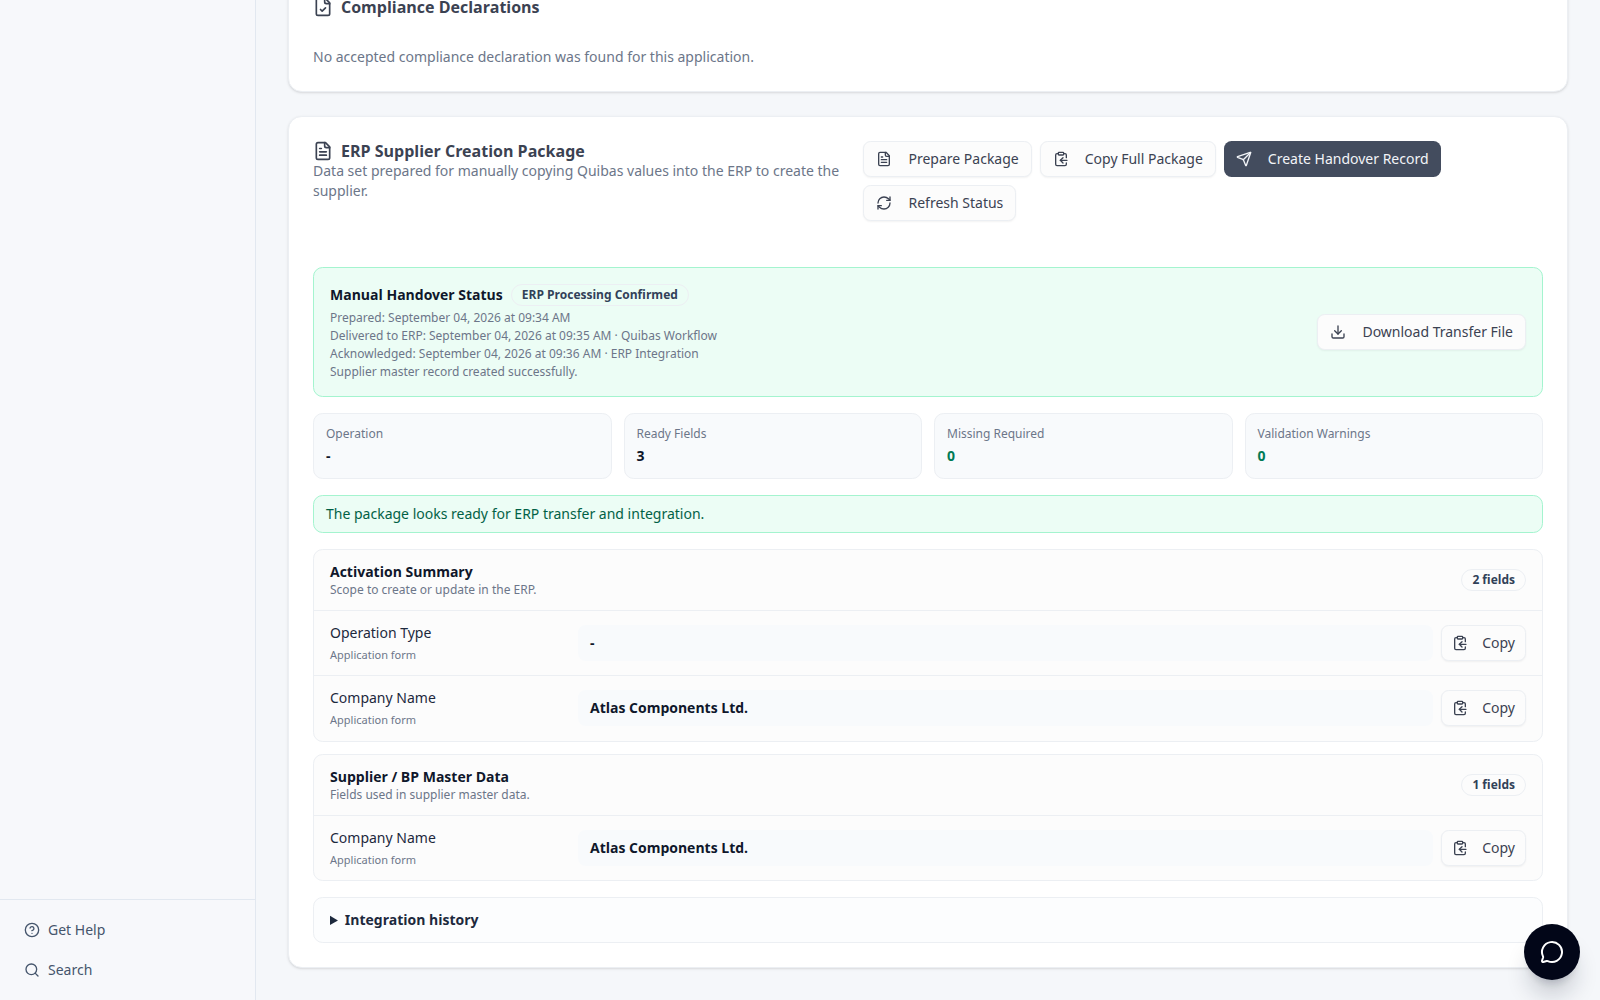1600x1000 pixels.
Task: Click the 'Supplier master record created successfully.' text
Action: 454,372
